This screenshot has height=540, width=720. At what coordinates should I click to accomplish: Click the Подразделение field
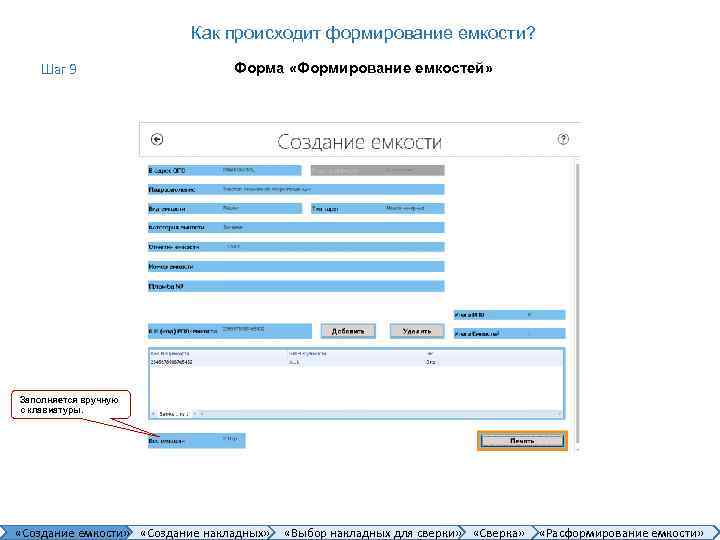click(296, 189)
